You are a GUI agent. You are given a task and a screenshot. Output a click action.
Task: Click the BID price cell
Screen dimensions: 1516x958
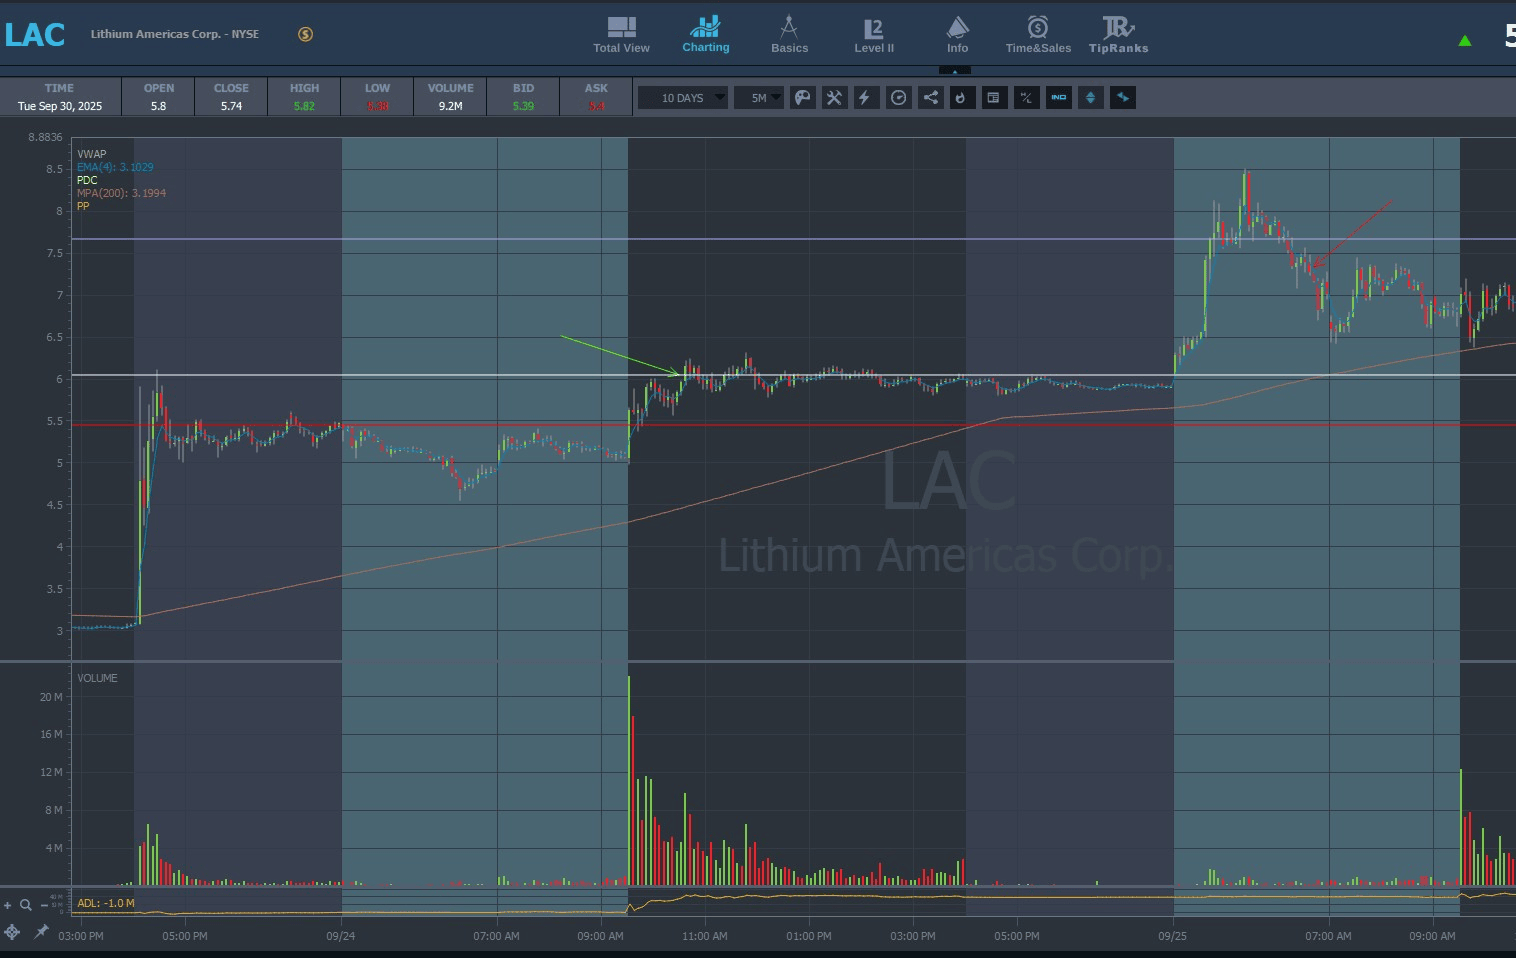pyautogui.click(x=523, y=97)
